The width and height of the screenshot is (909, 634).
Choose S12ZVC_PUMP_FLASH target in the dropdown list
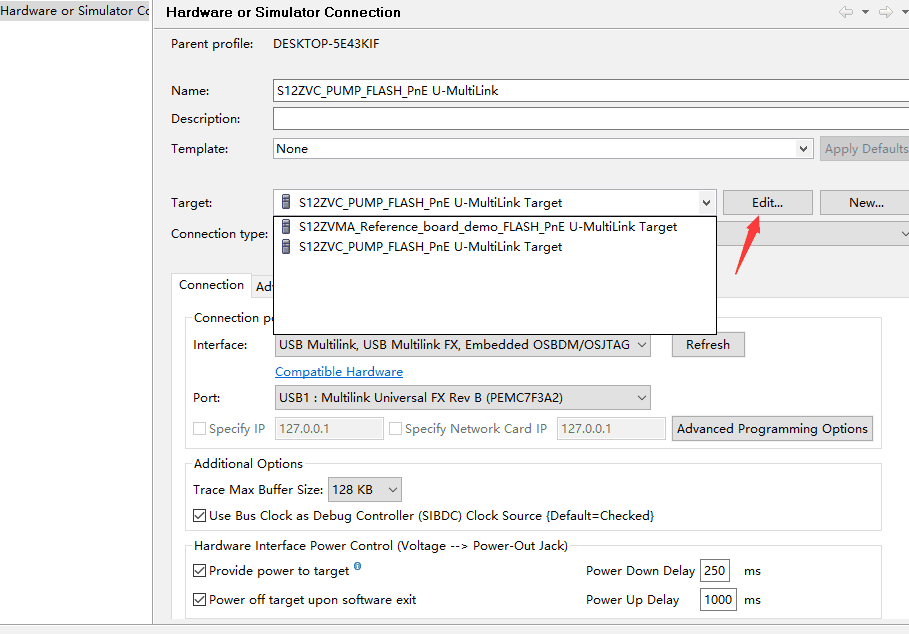click(x=430, y=247)
